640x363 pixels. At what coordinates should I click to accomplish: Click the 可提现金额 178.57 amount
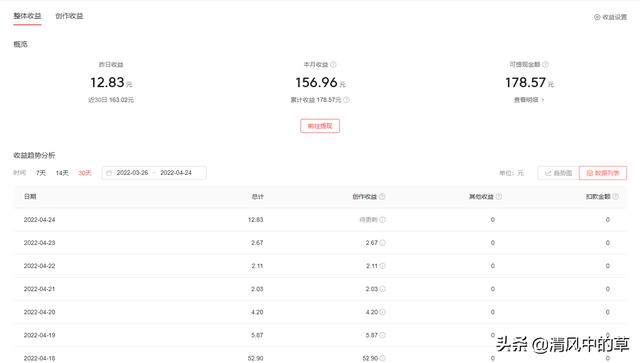pos(526,82)
